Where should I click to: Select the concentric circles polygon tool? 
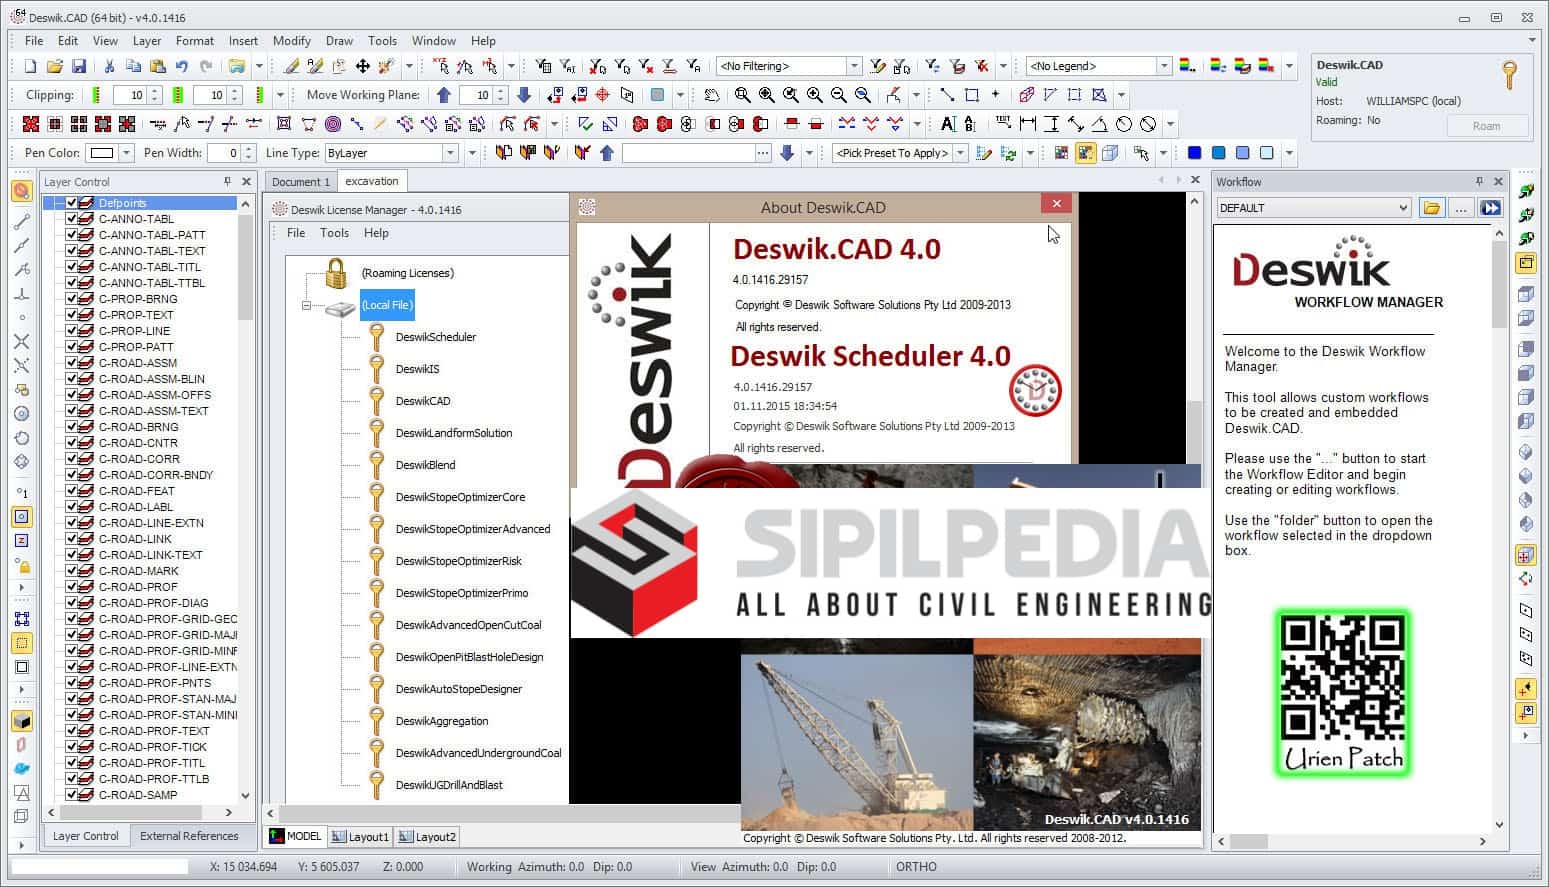333,124
